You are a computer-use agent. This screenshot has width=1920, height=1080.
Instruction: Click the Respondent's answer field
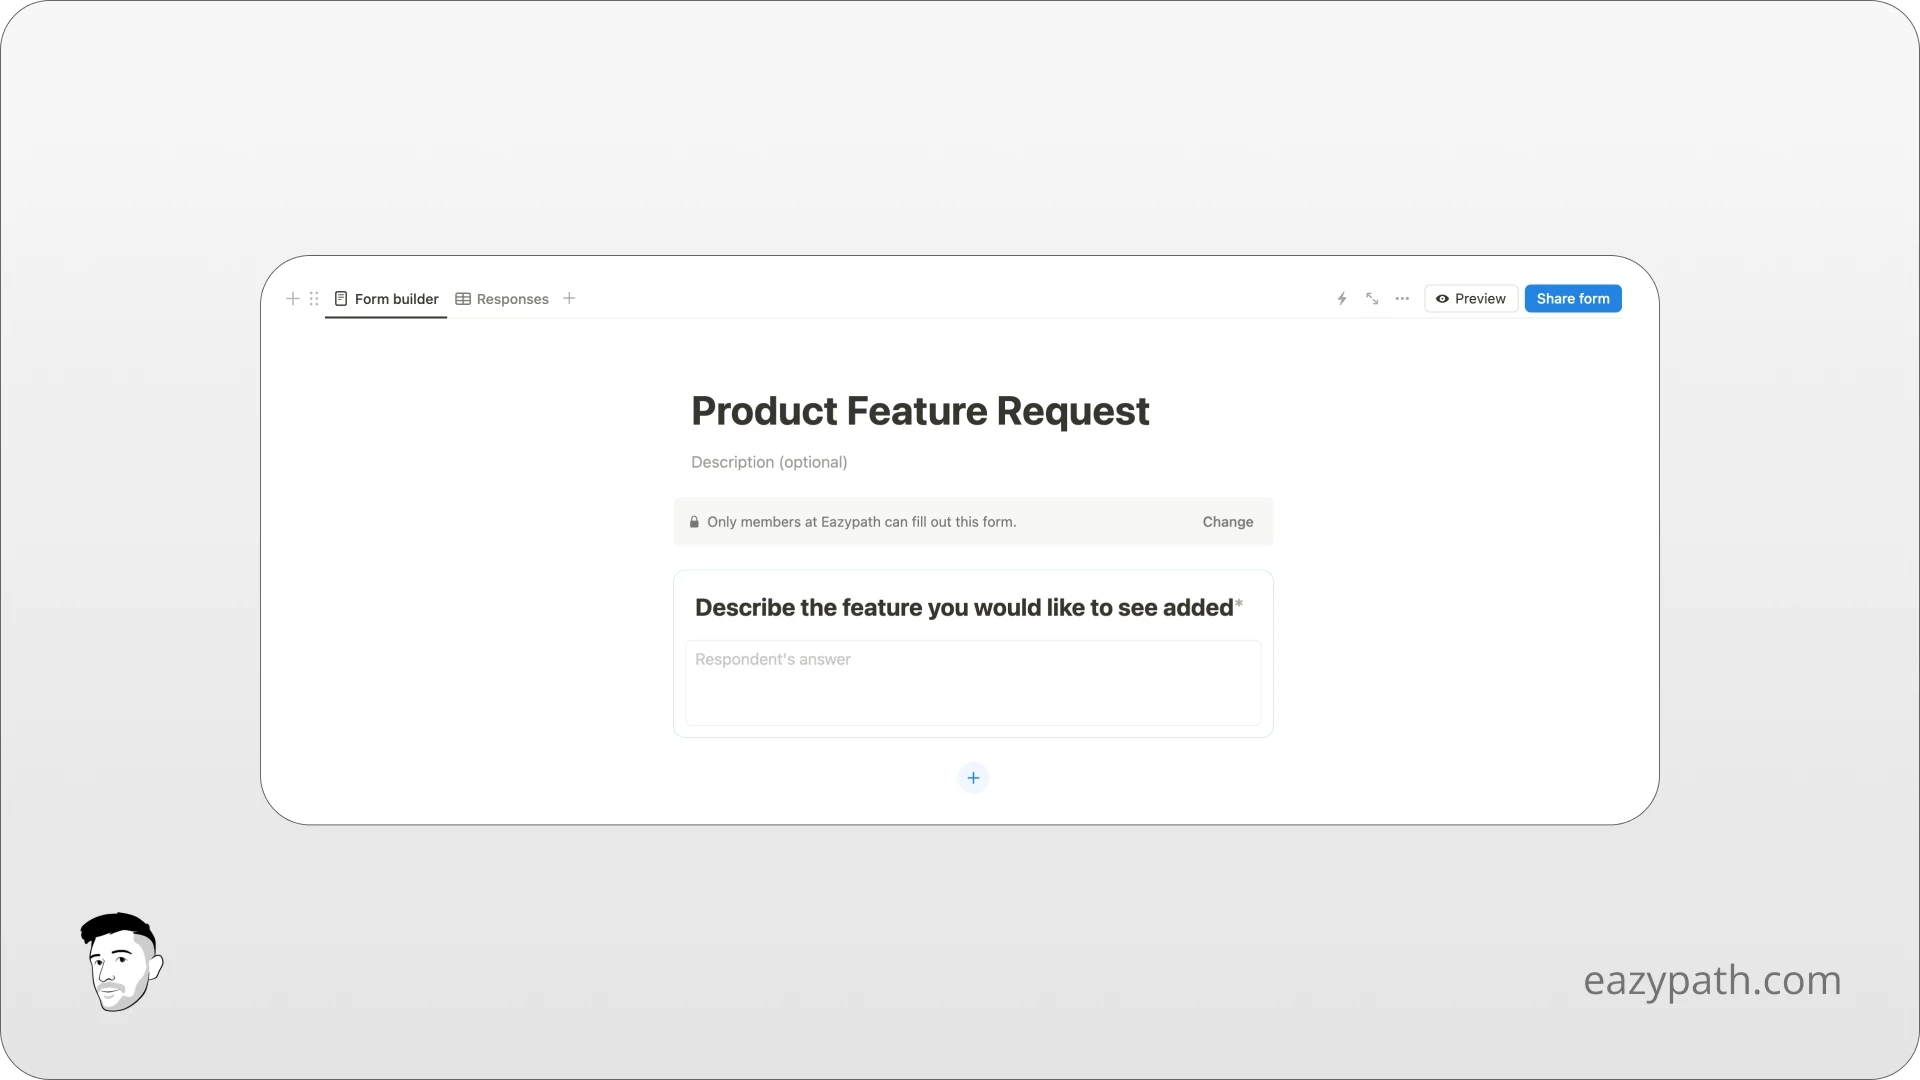973,683
